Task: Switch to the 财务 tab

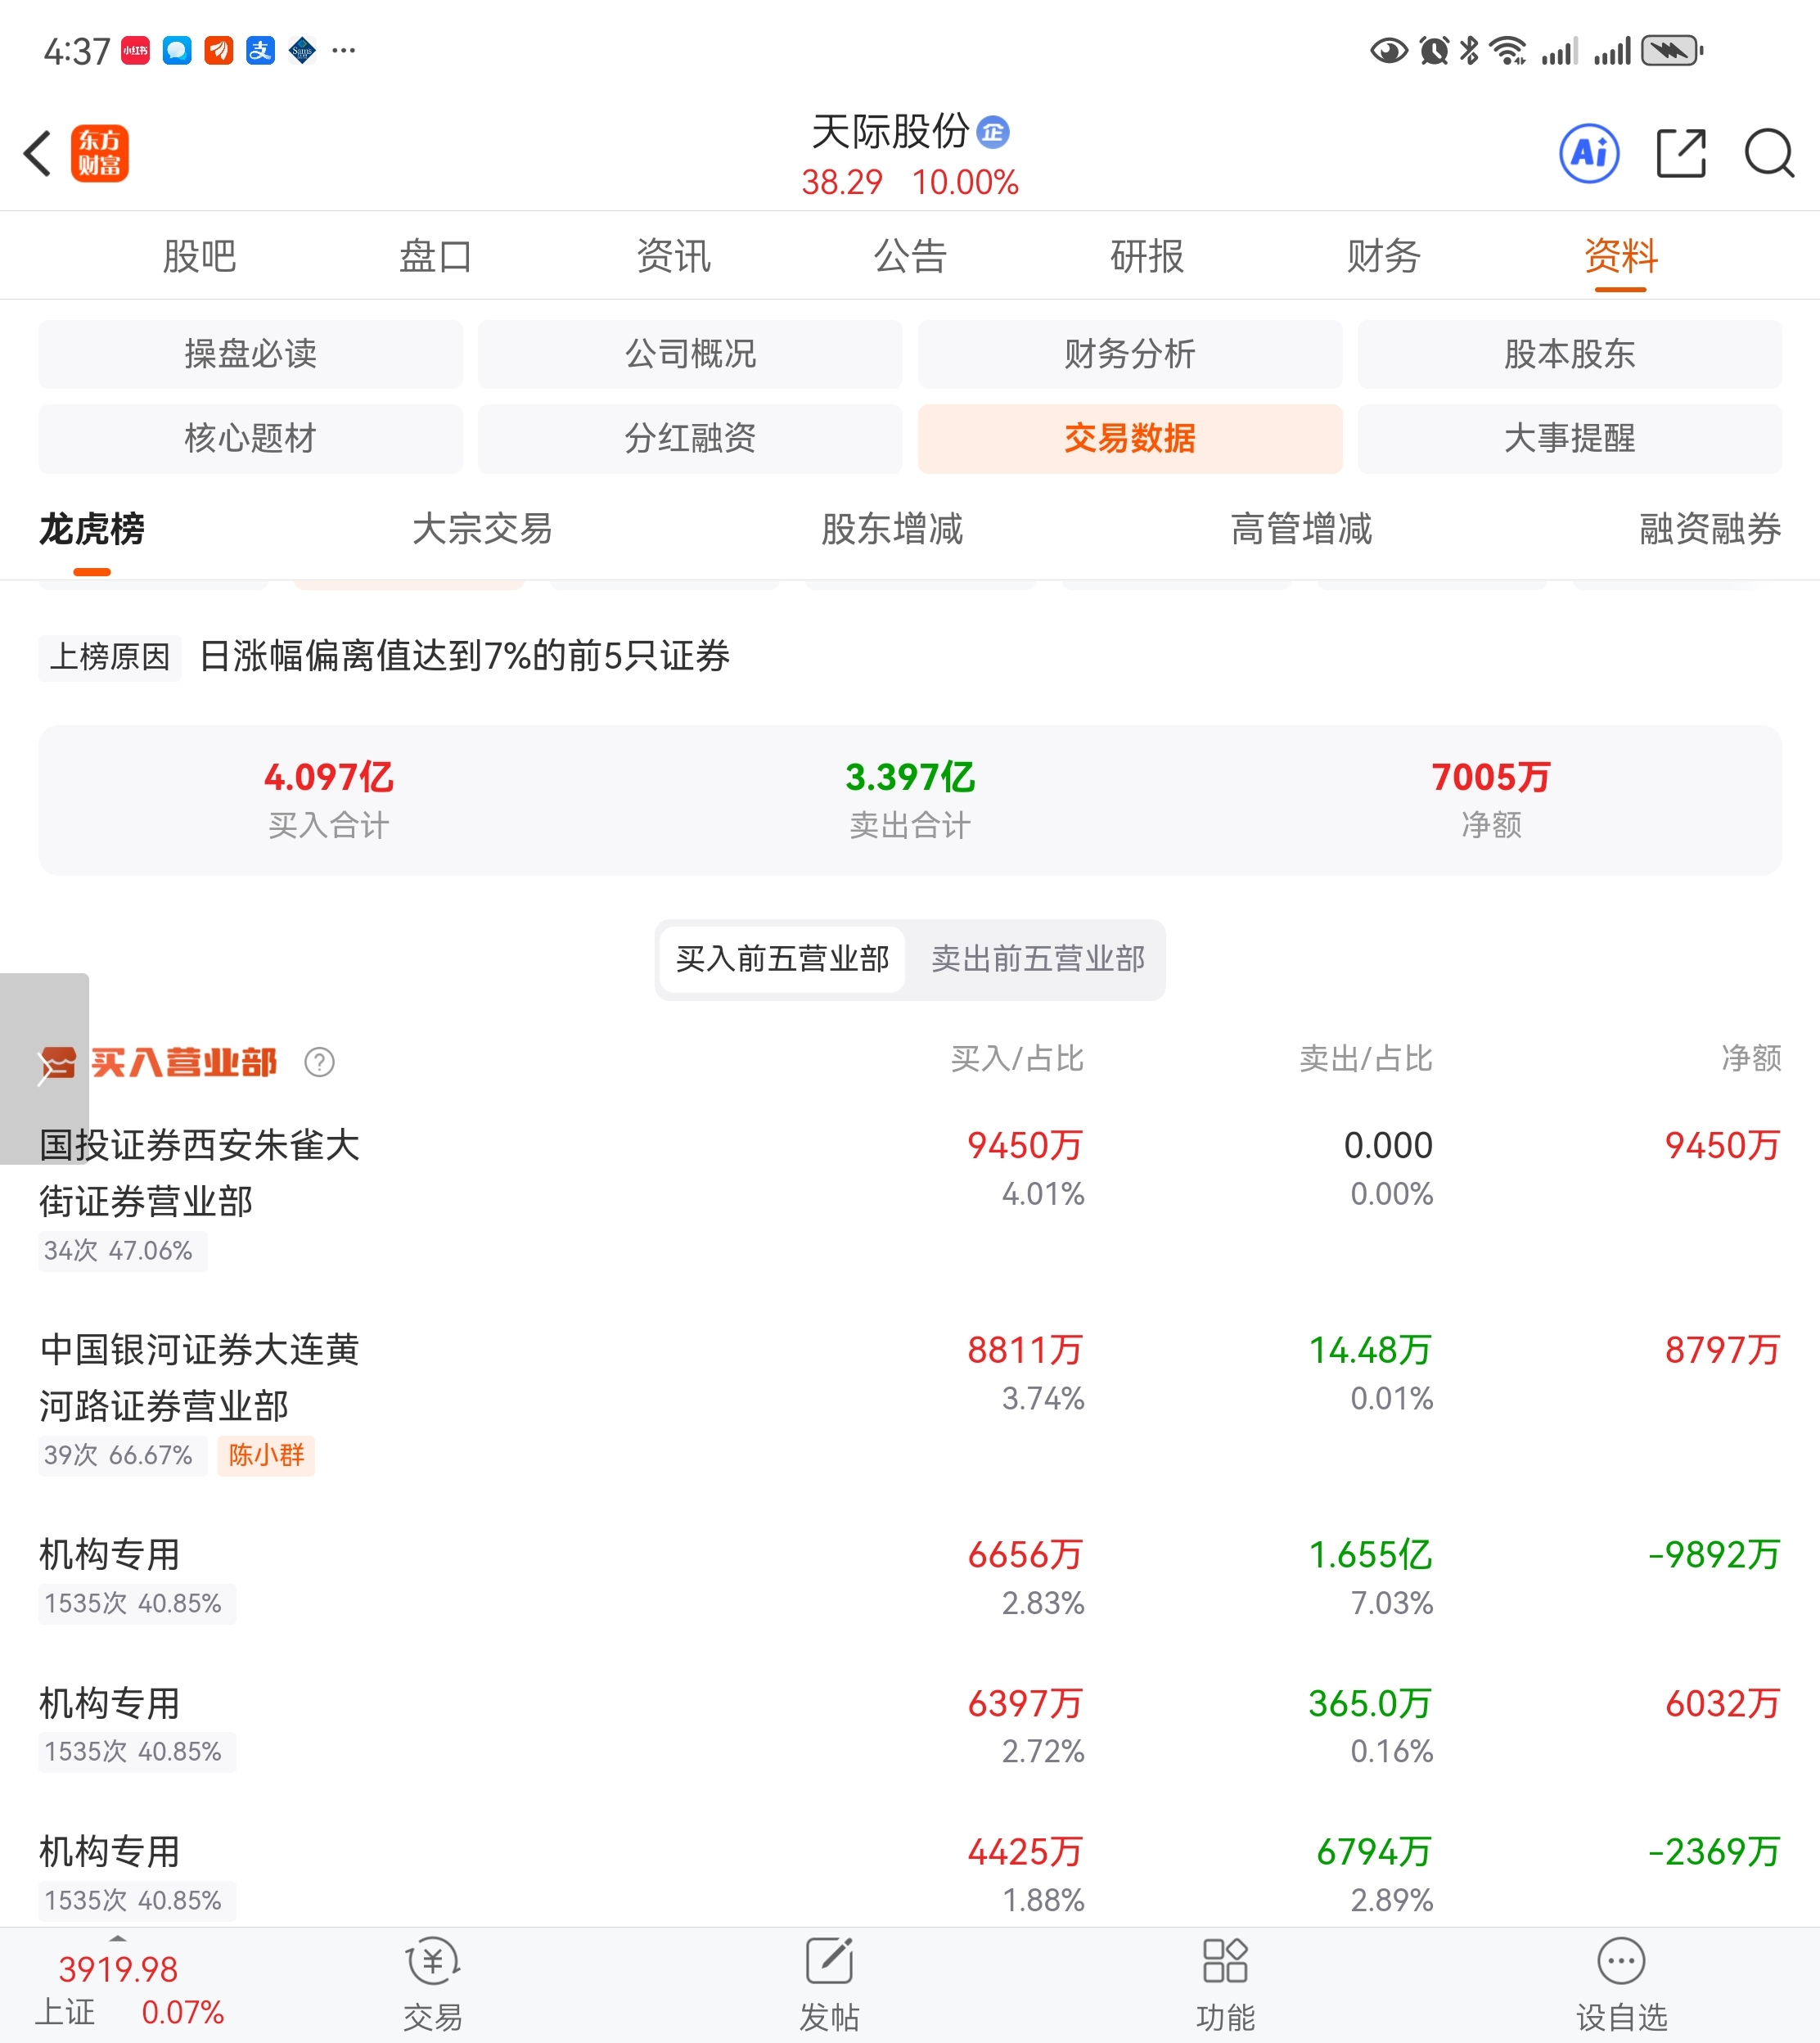Action: [x=1383, y=256]
